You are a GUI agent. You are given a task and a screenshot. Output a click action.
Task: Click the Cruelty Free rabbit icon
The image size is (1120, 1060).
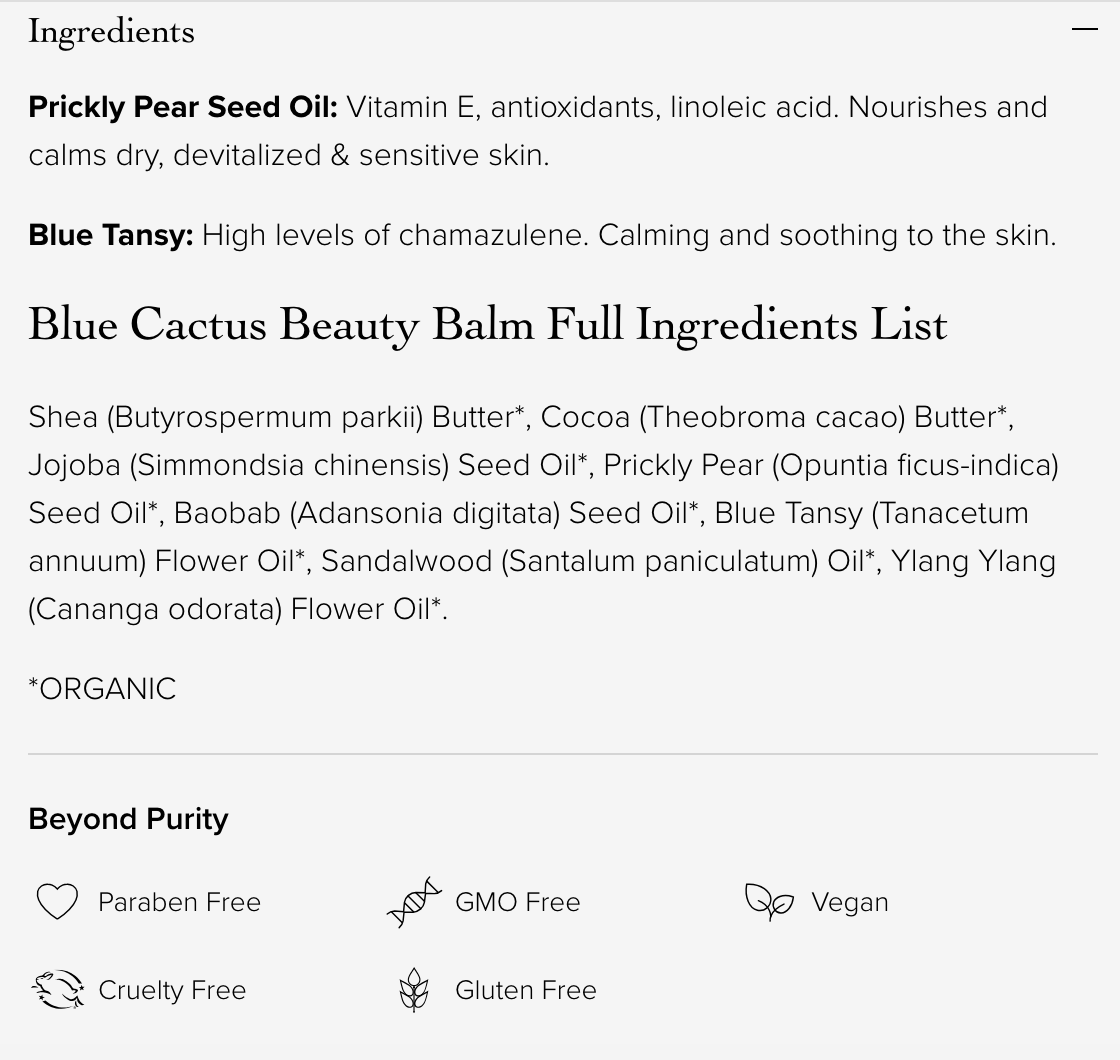58,990
